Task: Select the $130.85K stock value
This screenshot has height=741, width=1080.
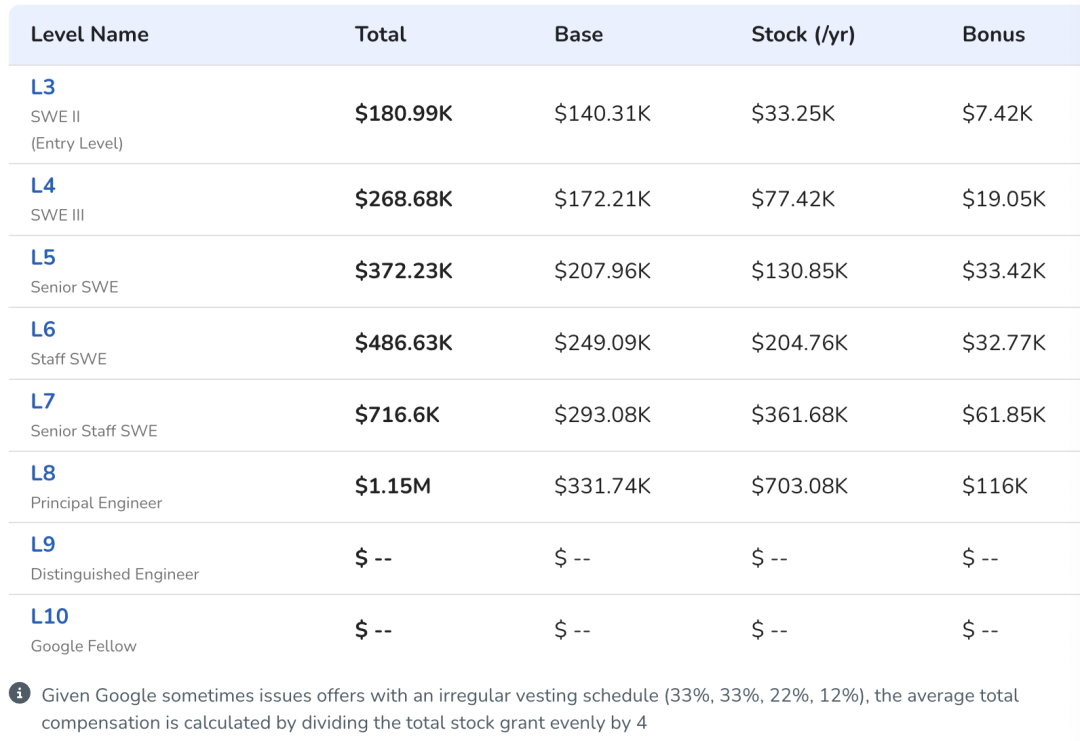Action: coord(800,271)
